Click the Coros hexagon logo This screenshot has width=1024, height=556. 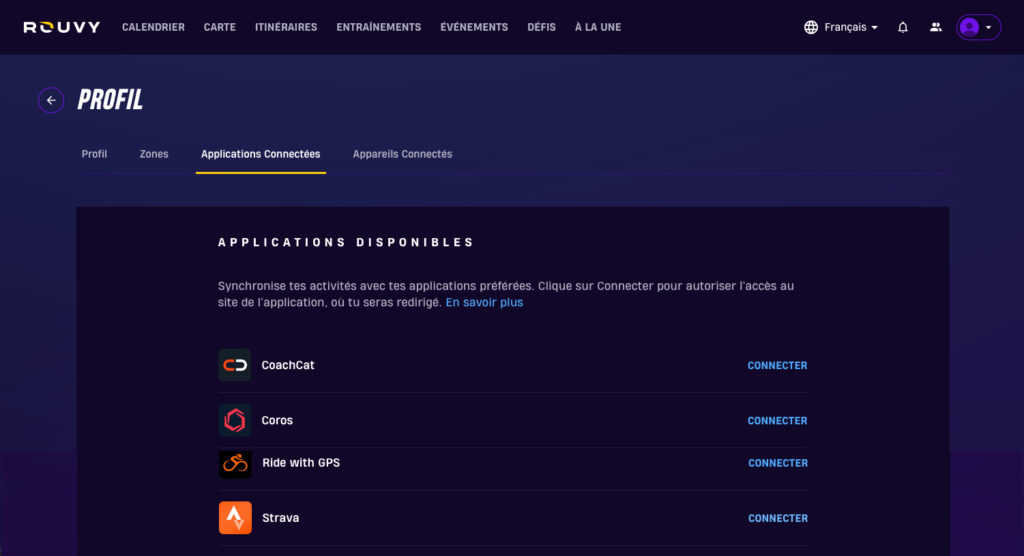click(x=235, y=421)
